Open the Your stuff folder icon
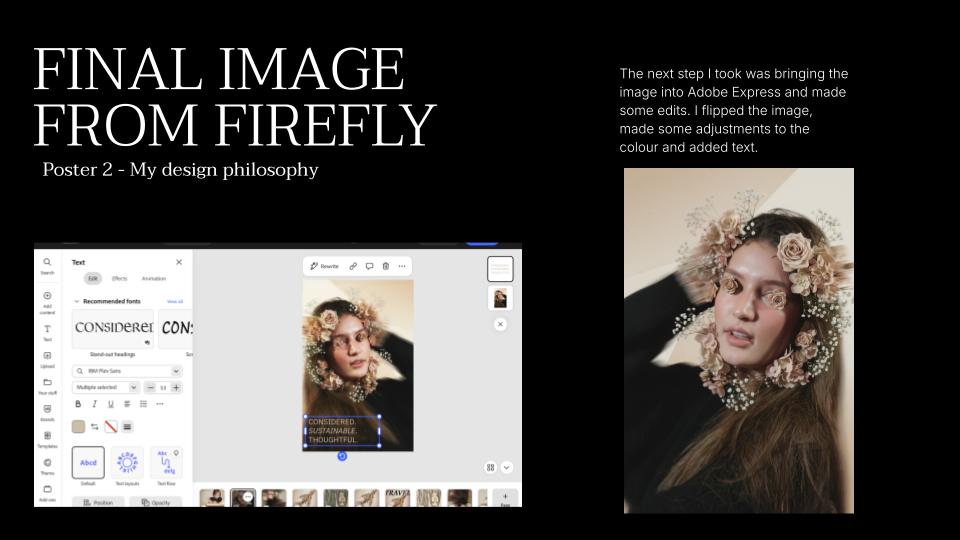This screenshot has height=540, width=960. (x=47, y=386)
